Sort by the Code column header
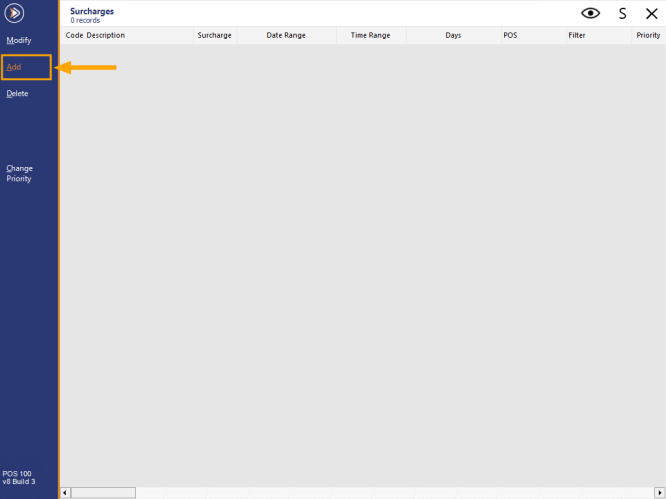This screenshot has height=499, width=666. pos(74,35)
